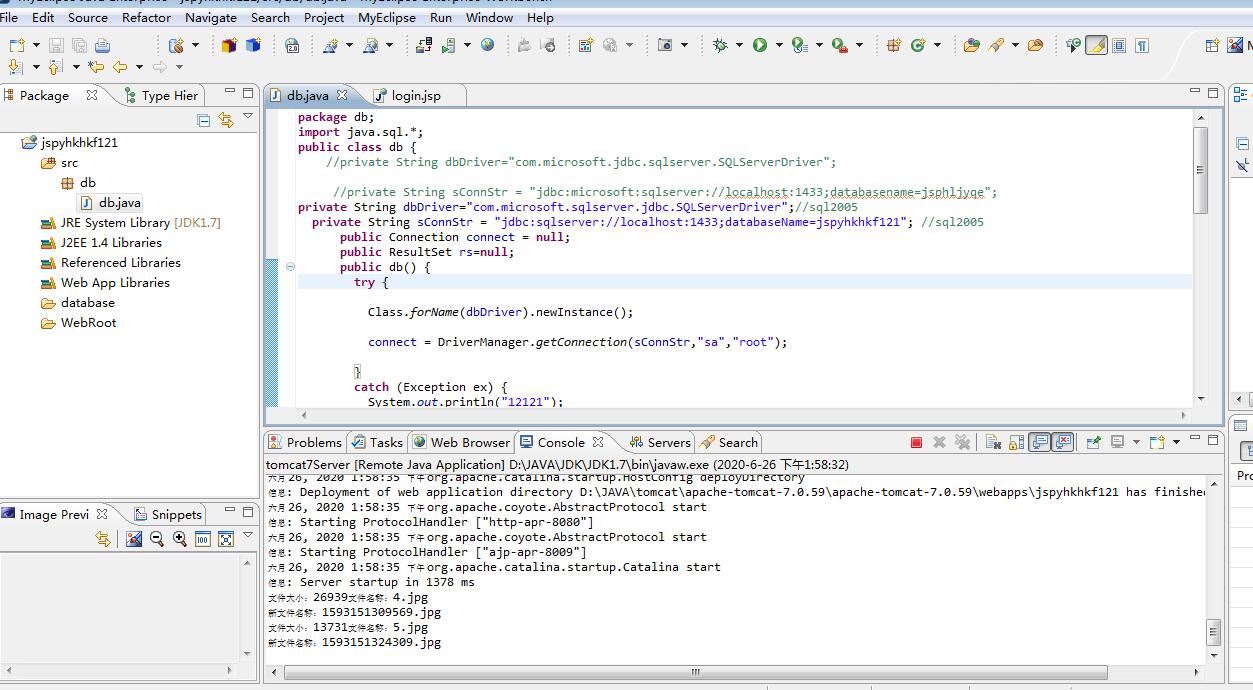Switch to the Type Hierarchy tab
Image resolution: width=1253 pixels, height=690 pixels.
pos(161,95)
